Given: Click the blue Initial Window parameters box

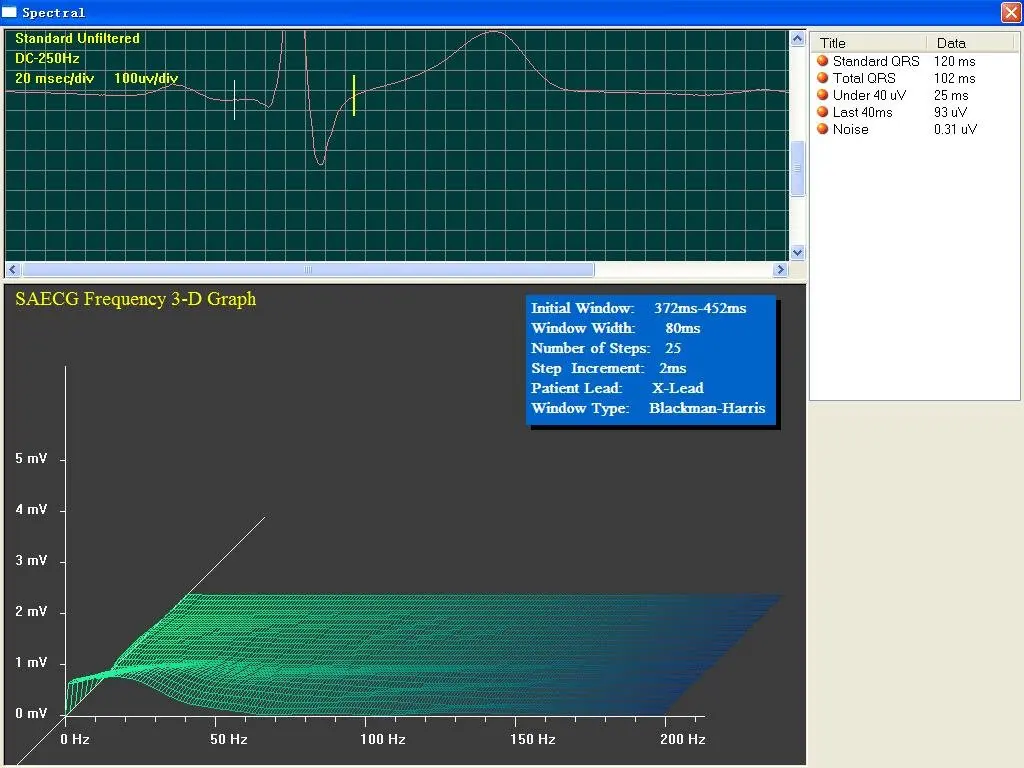Looking at the screenshot, I should pyautogui.click(x=650, y=360).
